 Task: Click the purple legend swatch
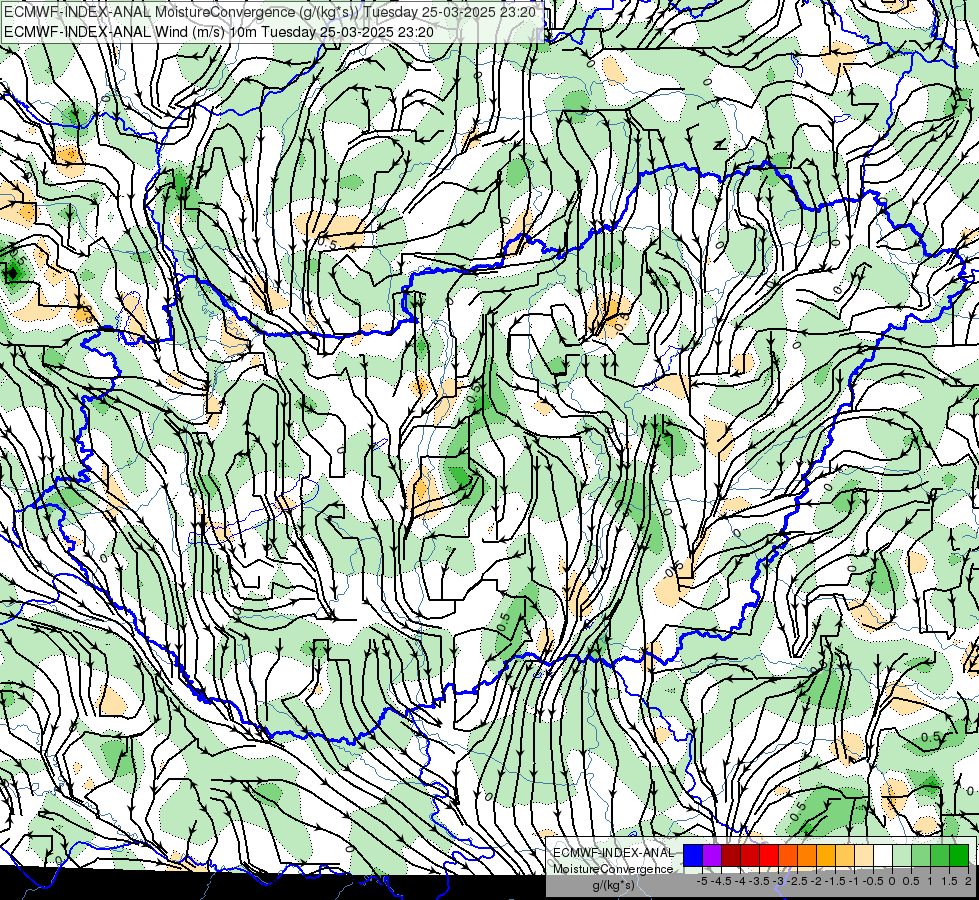[712, 855]
